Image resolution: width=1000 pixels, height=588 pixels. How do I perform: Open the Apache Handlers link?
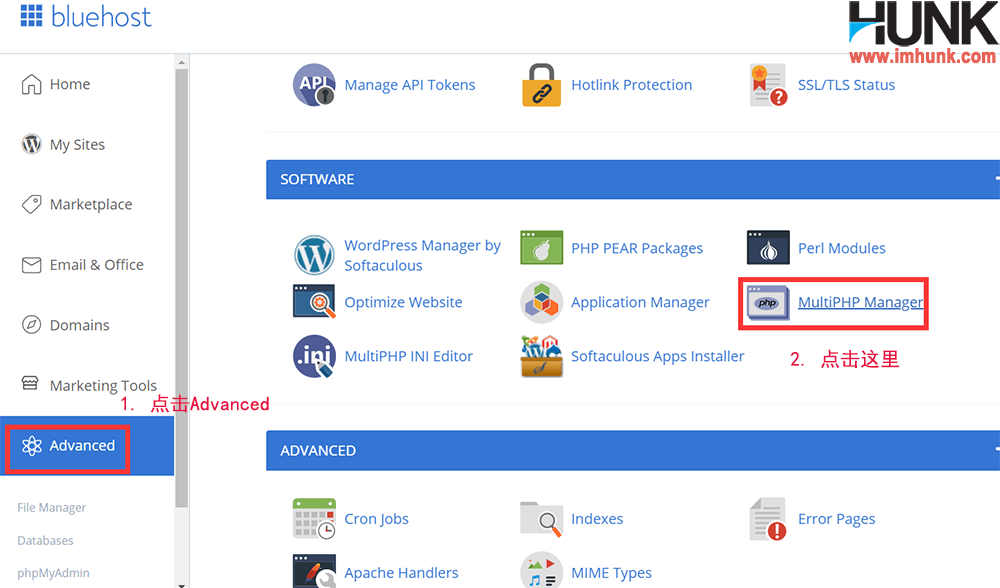402,573
